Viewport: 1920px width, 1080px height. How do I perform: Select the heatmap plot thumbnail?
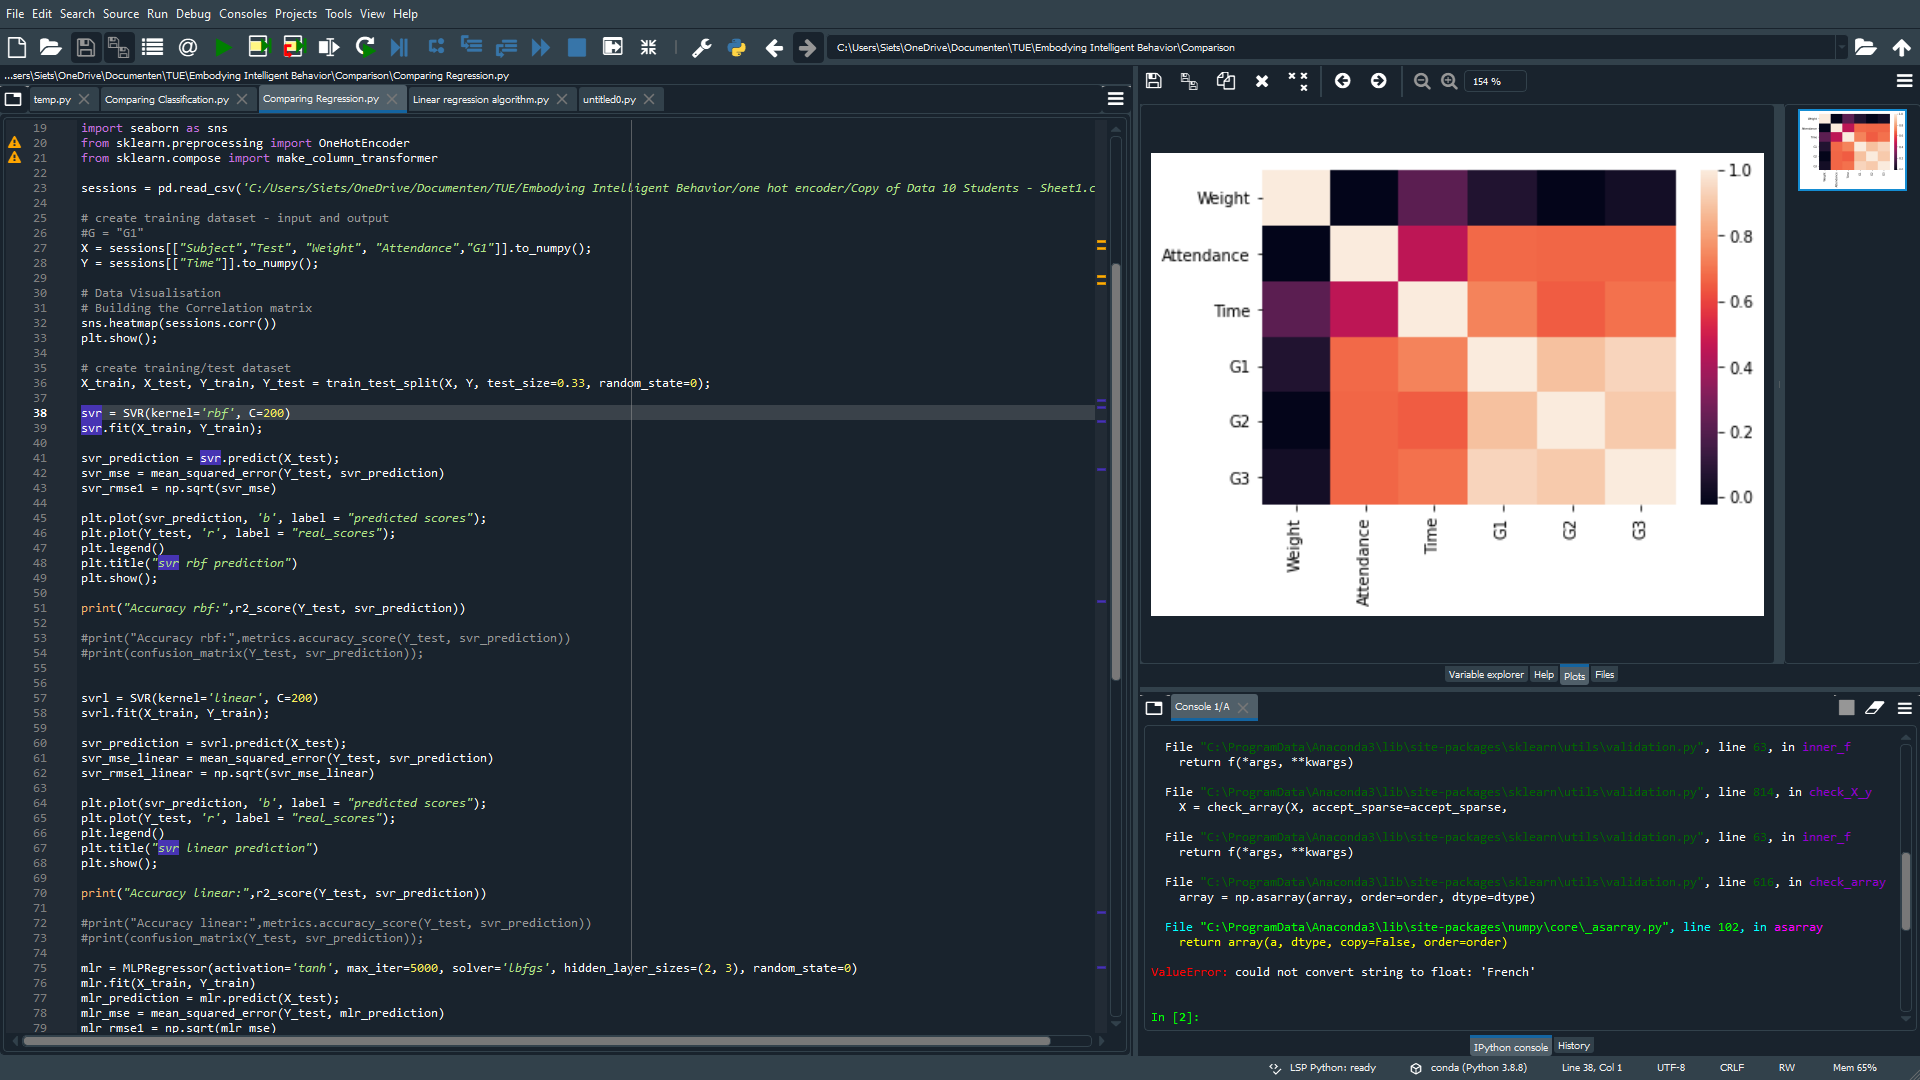tap(1852, 150)
